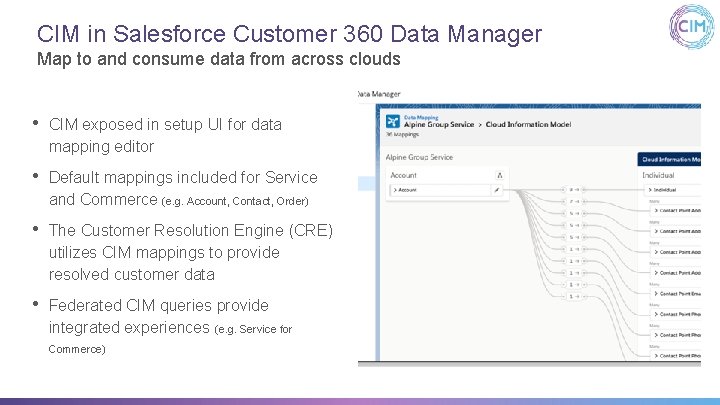Click the hierarchy icon on the Account card
This screenshot has width=720, height=405.
pos(500,175)
